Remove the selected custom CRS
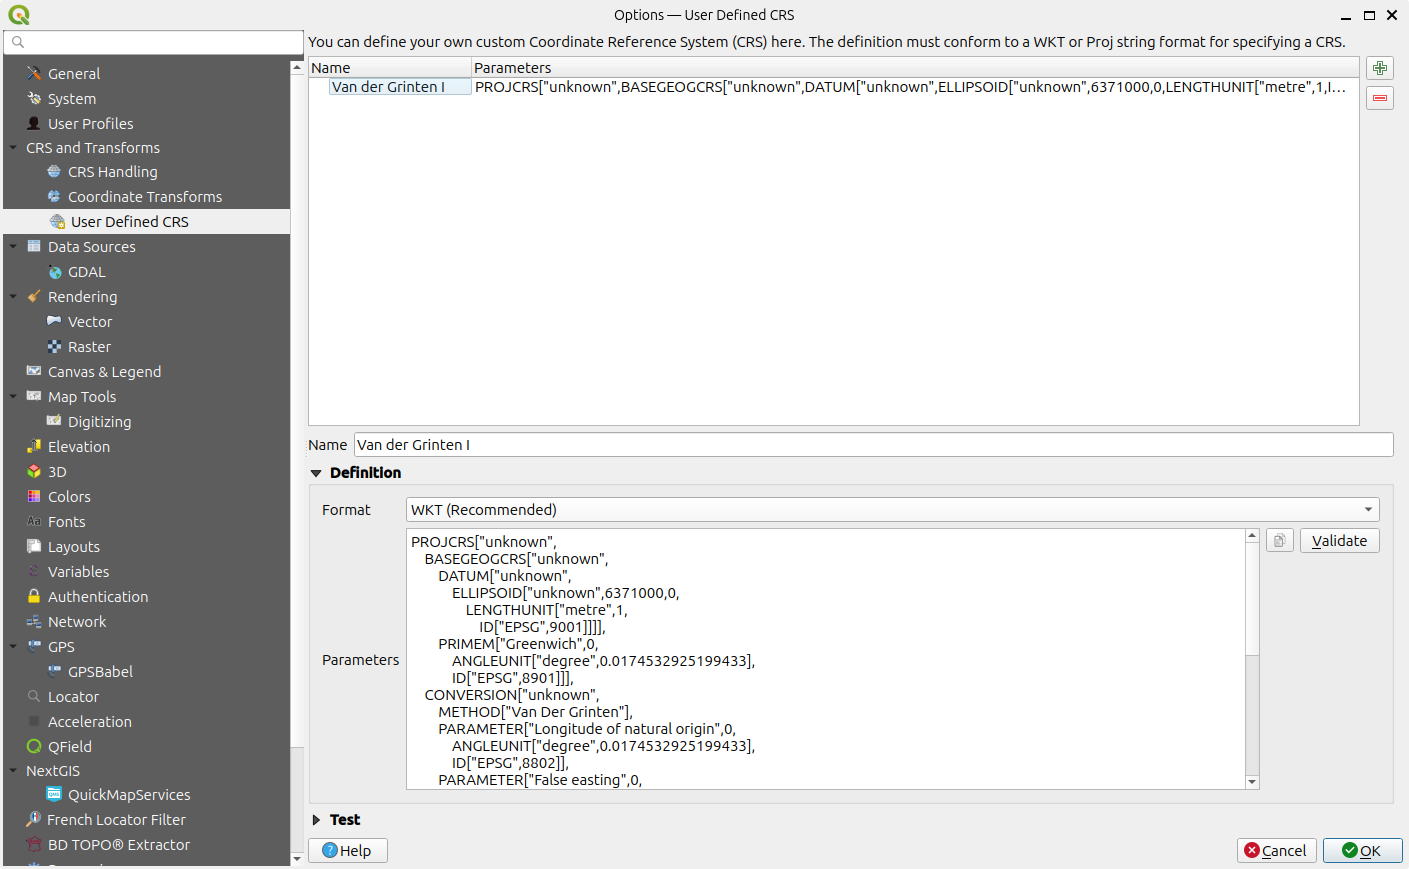Viewport: 1409px width, 869px height. [x=1379, y=97]
